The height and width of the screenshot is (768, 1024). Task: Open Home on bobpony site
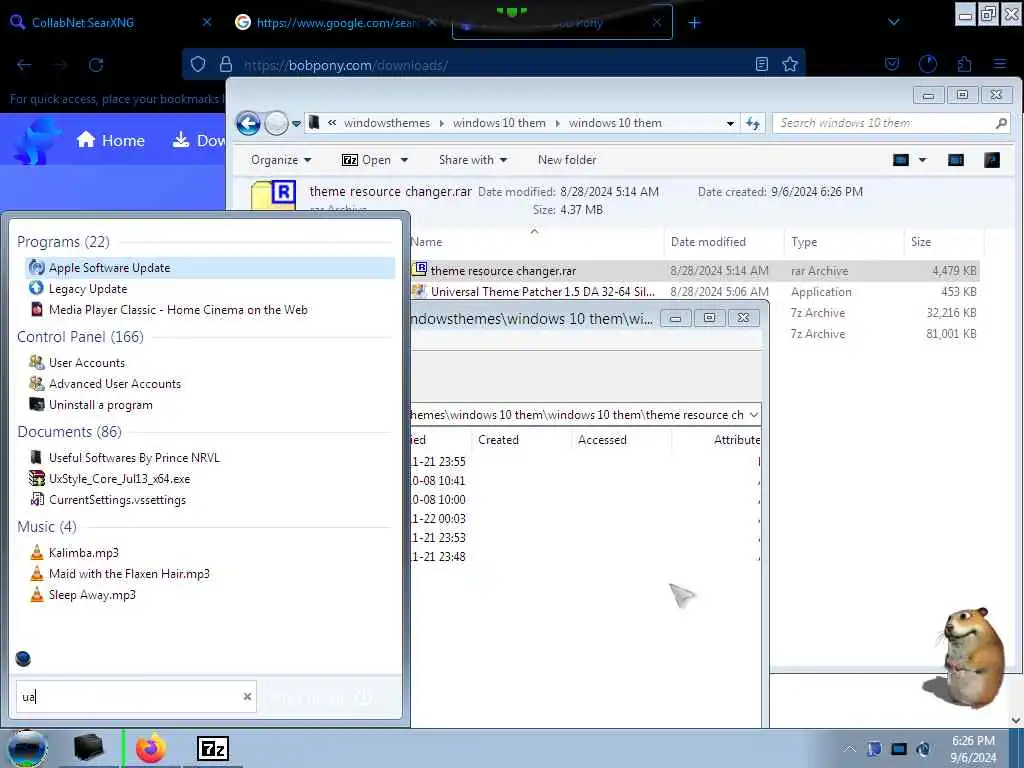(110, 140)
